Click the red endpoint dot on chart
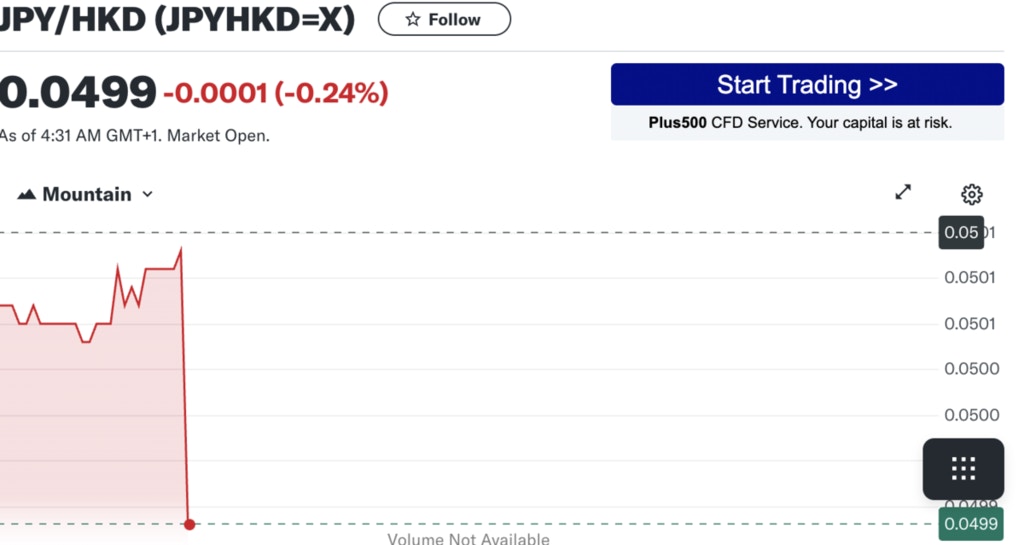Image resolution: width=1024 pixels, height=545 pixels. pos(190,524)
